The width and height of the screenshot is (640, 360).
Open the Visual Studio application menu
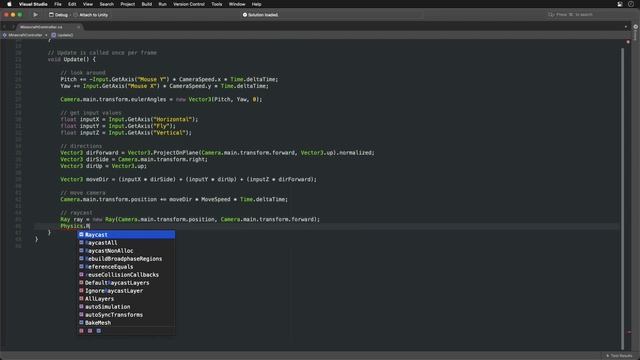[33, 4]
